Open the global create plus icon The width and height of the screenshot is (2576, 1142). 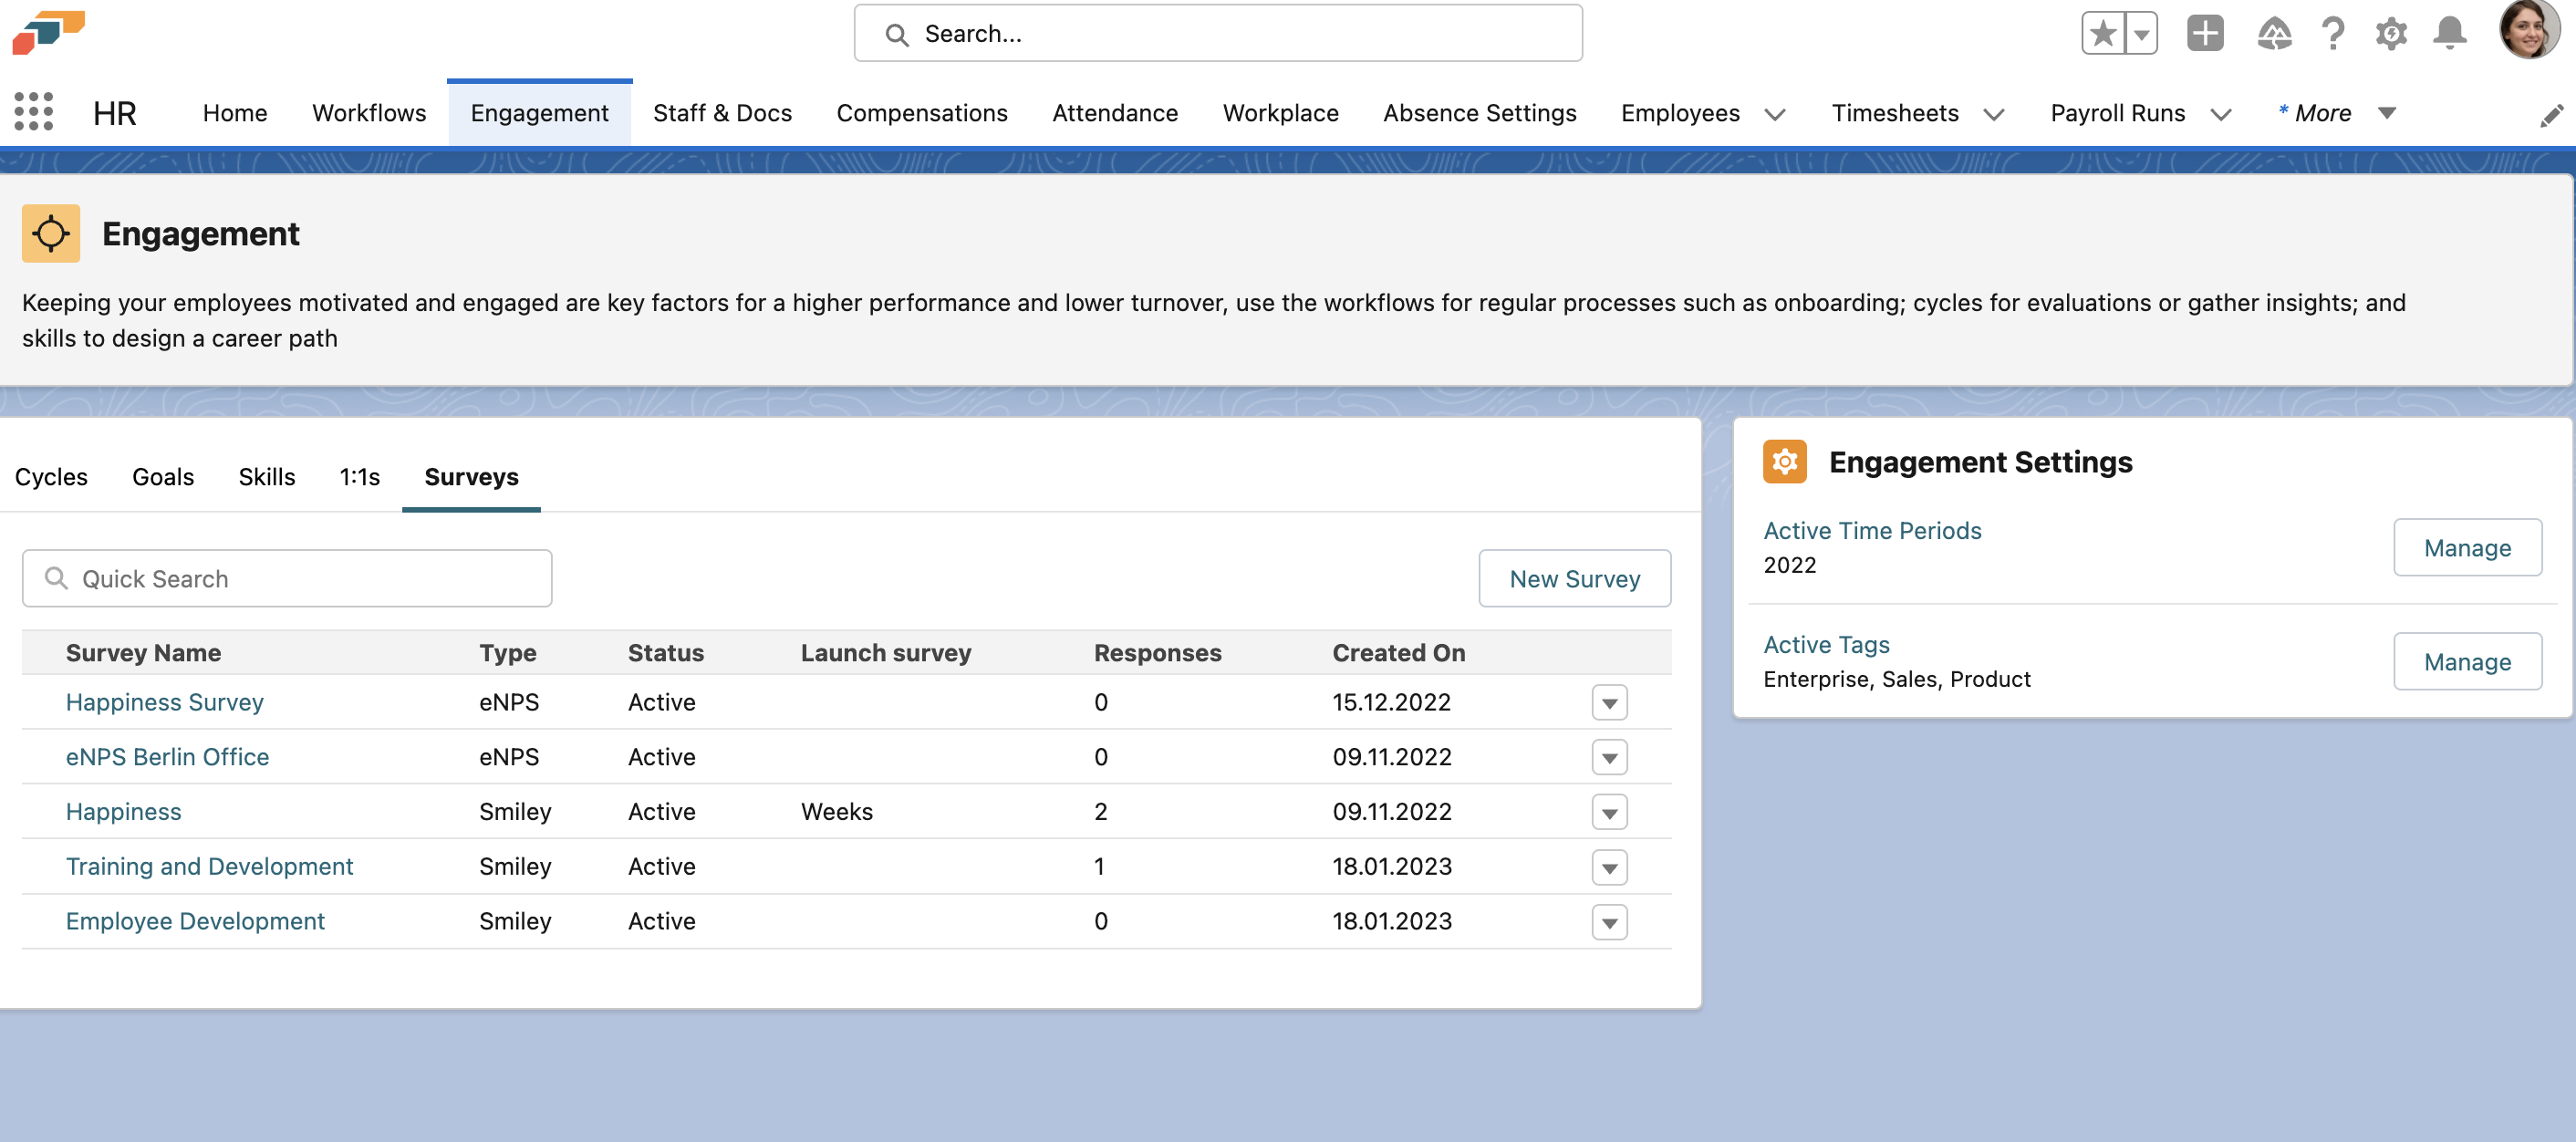pos(2204,34)
